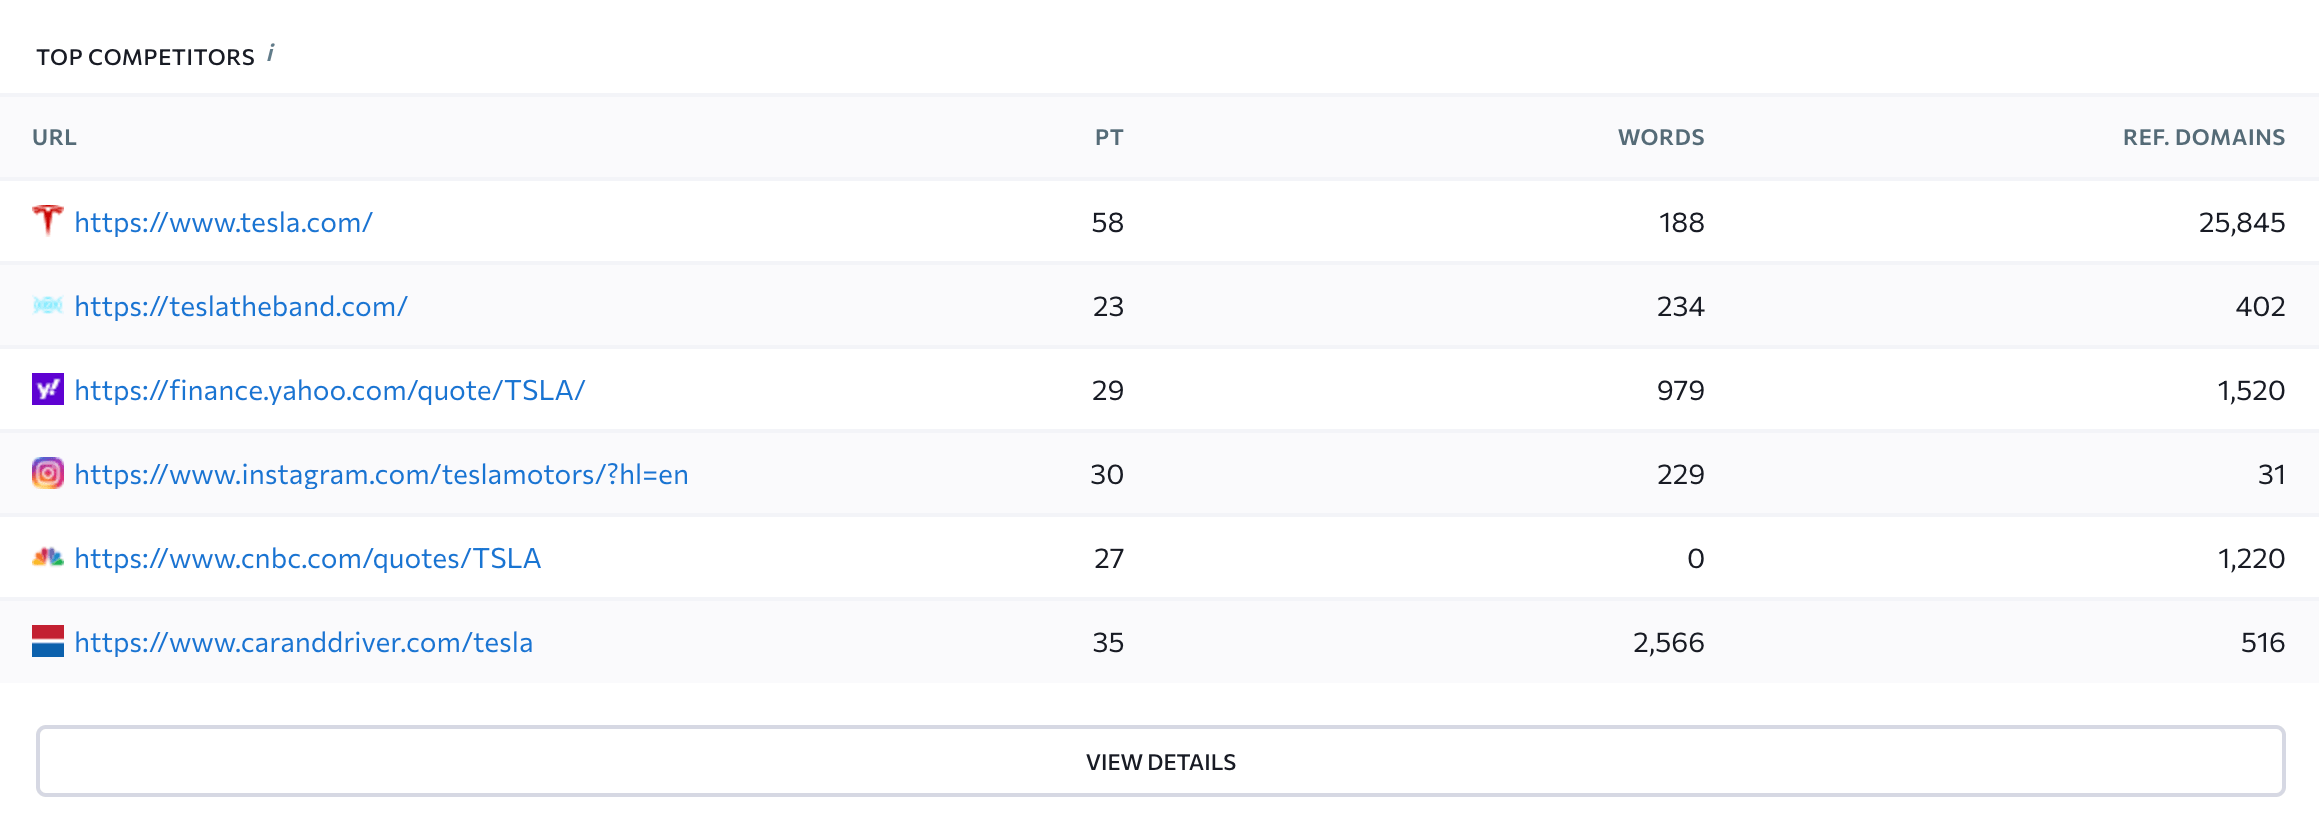
Task: Sort by the Words column header
Action: (1660, 137)
